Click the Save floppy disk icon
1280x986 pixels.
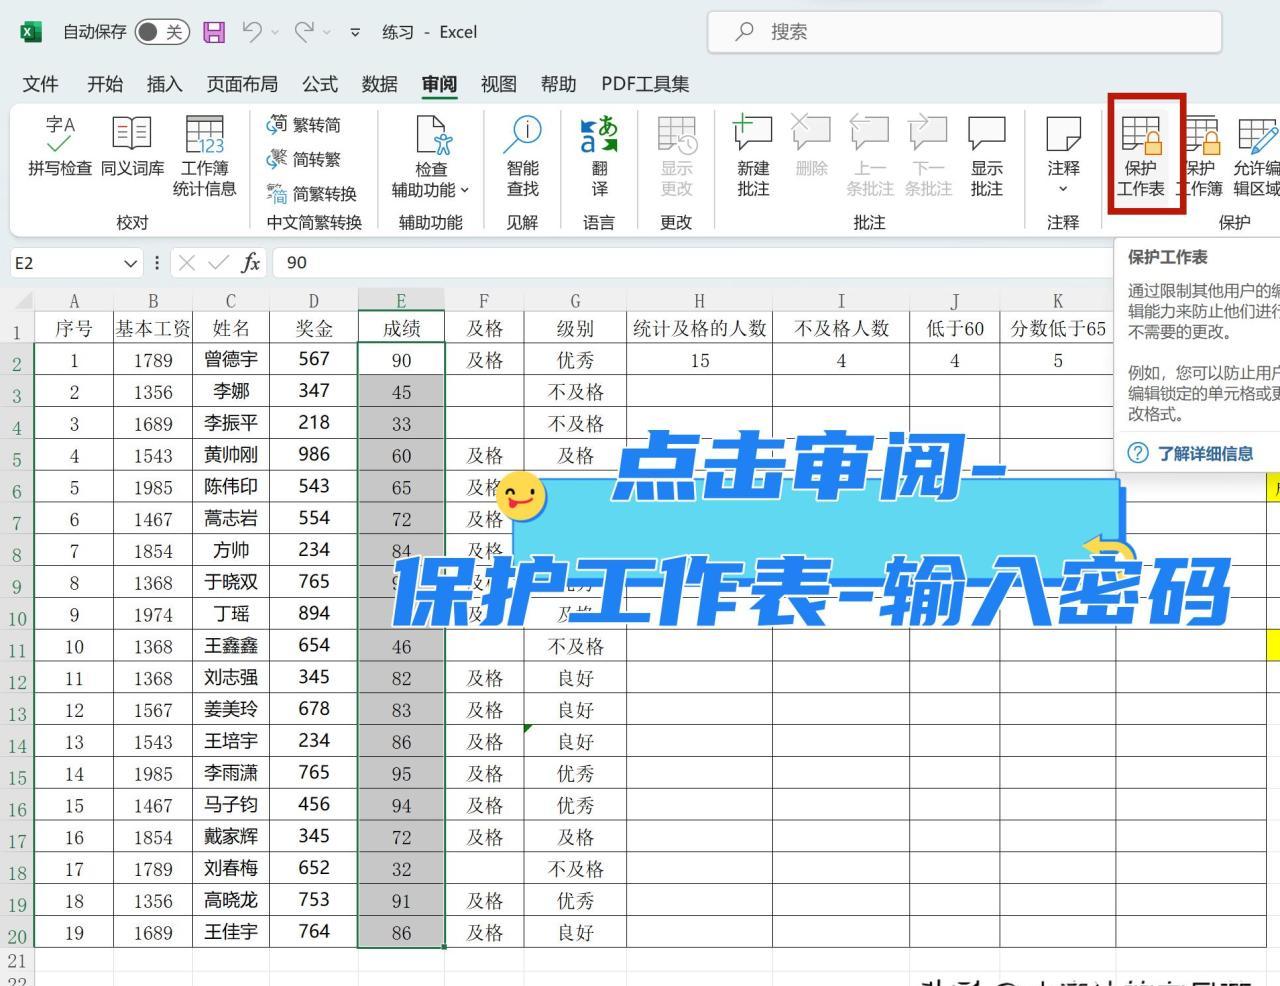point(214,32)
